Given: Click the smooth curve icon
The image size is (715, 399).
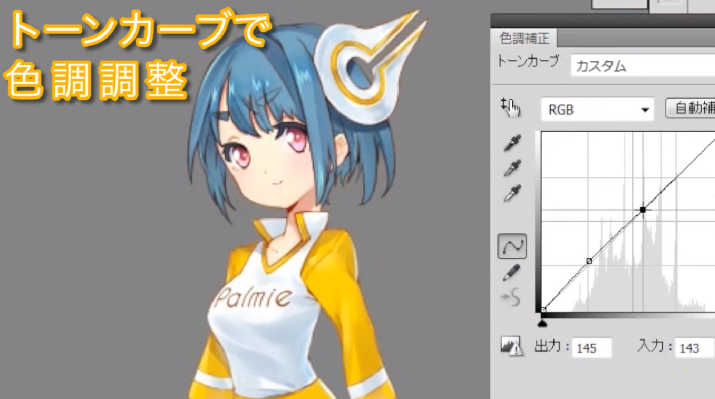Looking at the screenshot, I should pyautogui.click(x=511, y=297).
